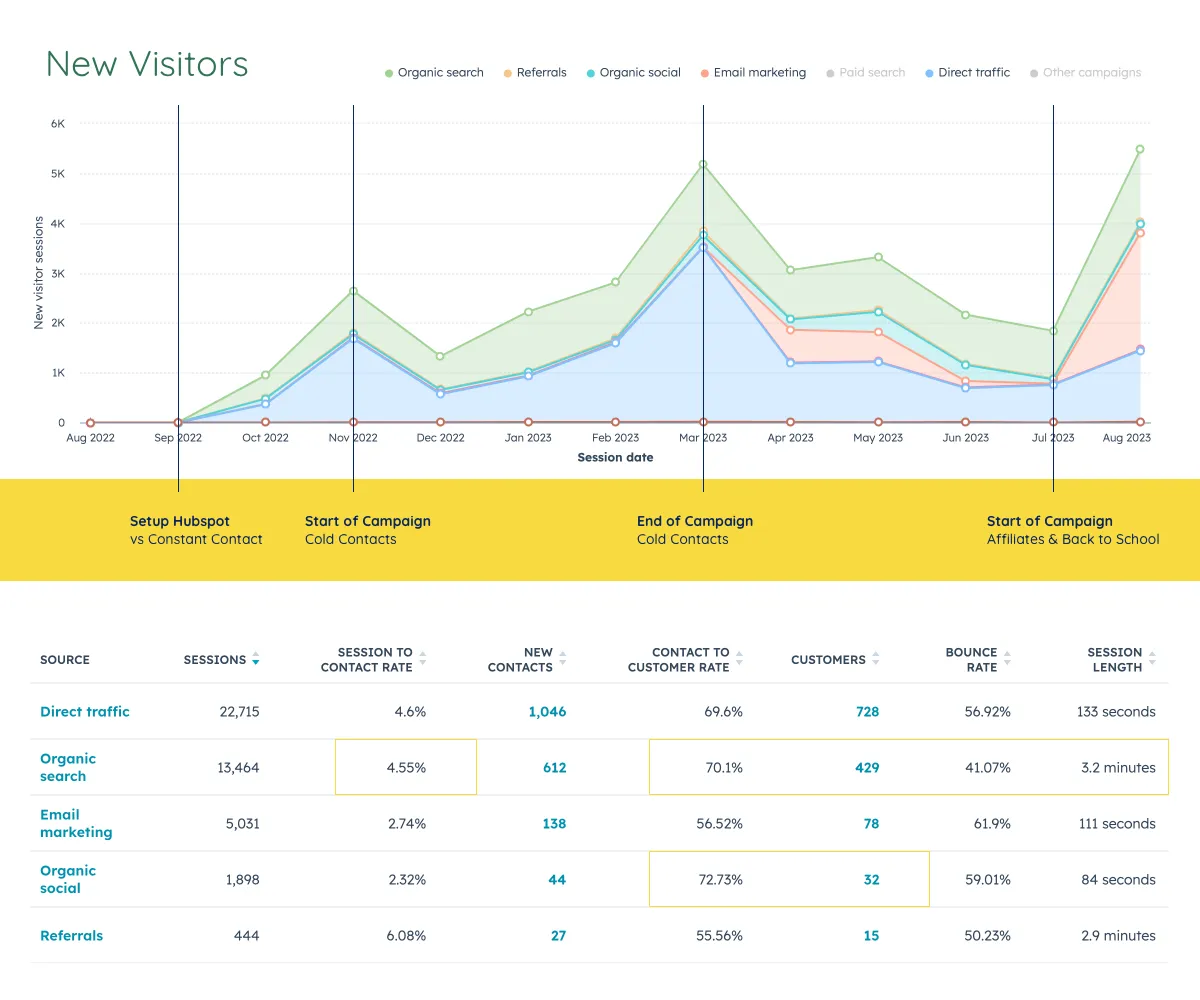Sort by Contact to Customer Rate arrows

coord(740,659)
